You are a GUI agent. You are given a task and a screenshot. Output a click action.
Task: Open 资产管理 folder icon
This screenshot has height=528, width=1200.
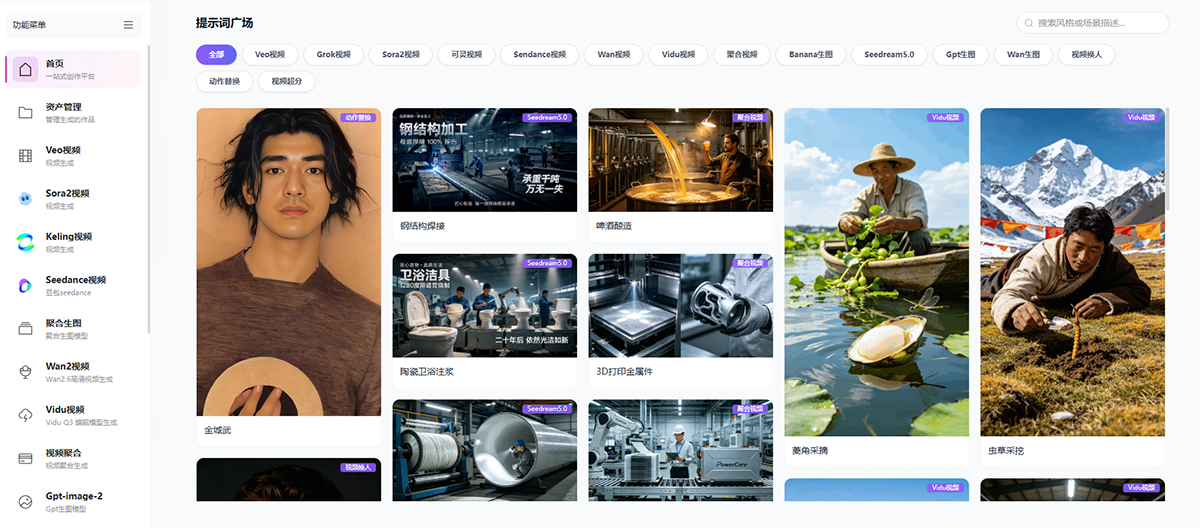point(25,112)
